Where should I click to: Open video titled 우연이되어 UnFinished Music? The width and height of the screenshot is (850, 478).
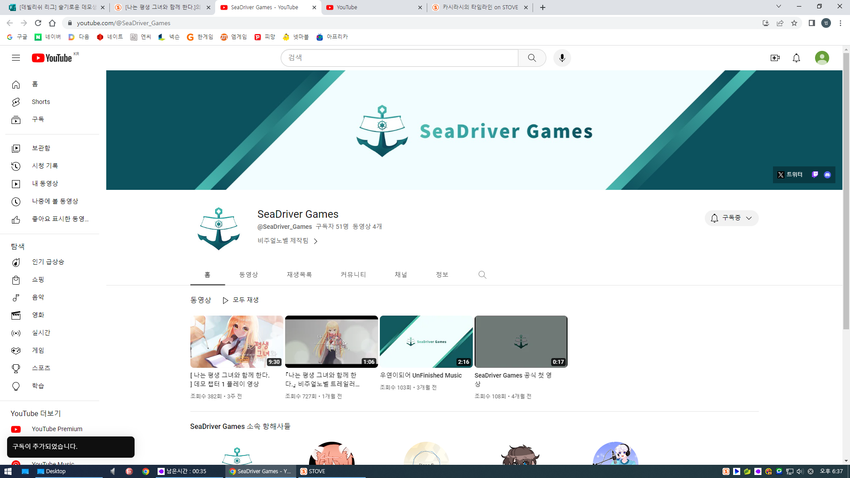click(421, 375)
